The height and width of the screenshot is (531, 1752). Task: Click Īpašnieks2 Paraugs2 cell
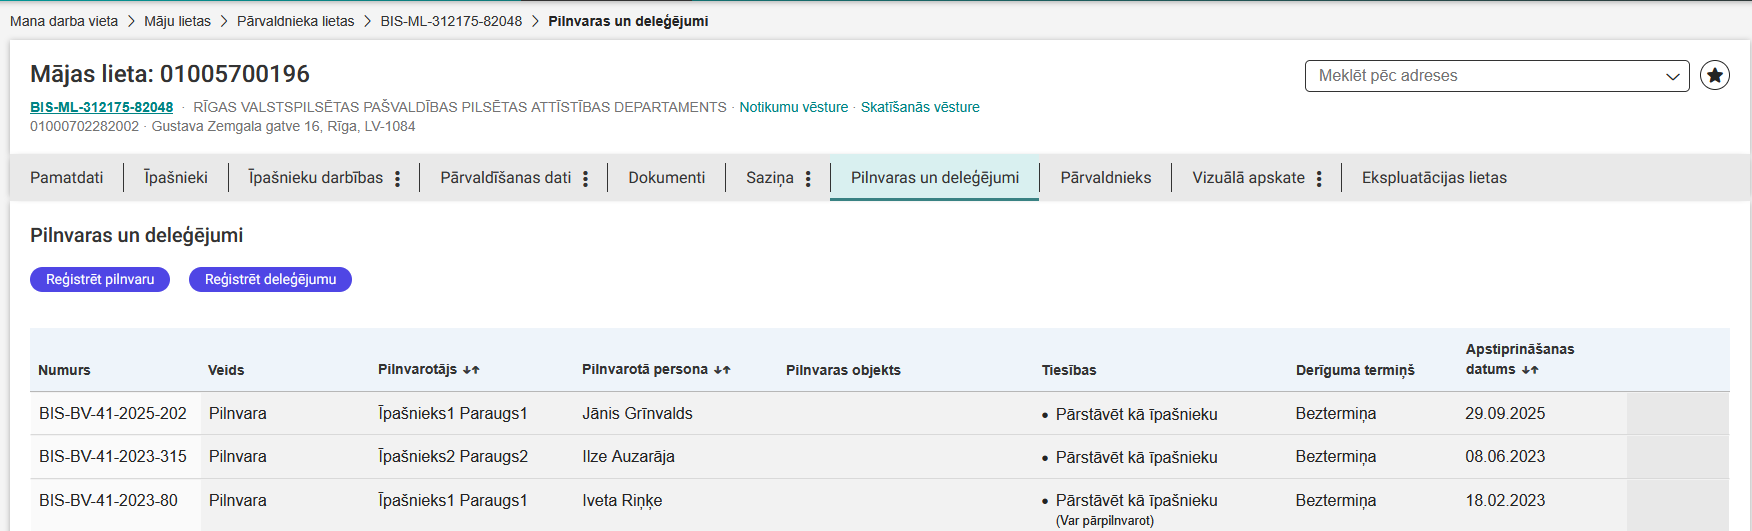453,456
